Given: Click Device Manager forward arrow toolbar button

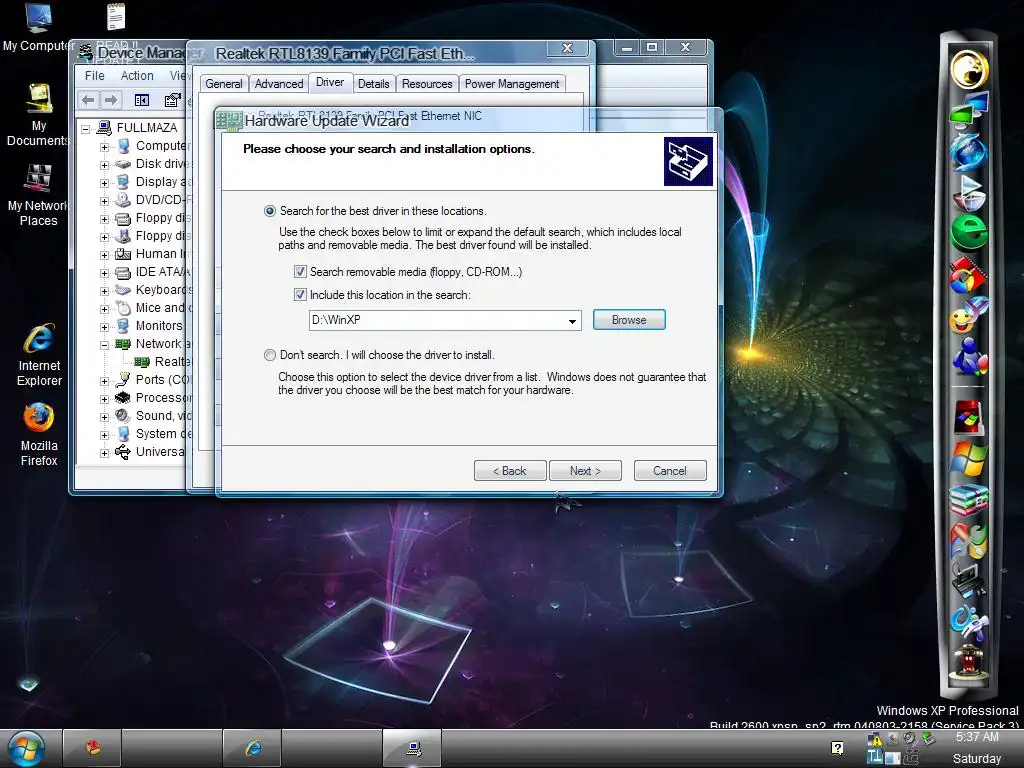Looking at the screenshot, I should coord(110,100).
